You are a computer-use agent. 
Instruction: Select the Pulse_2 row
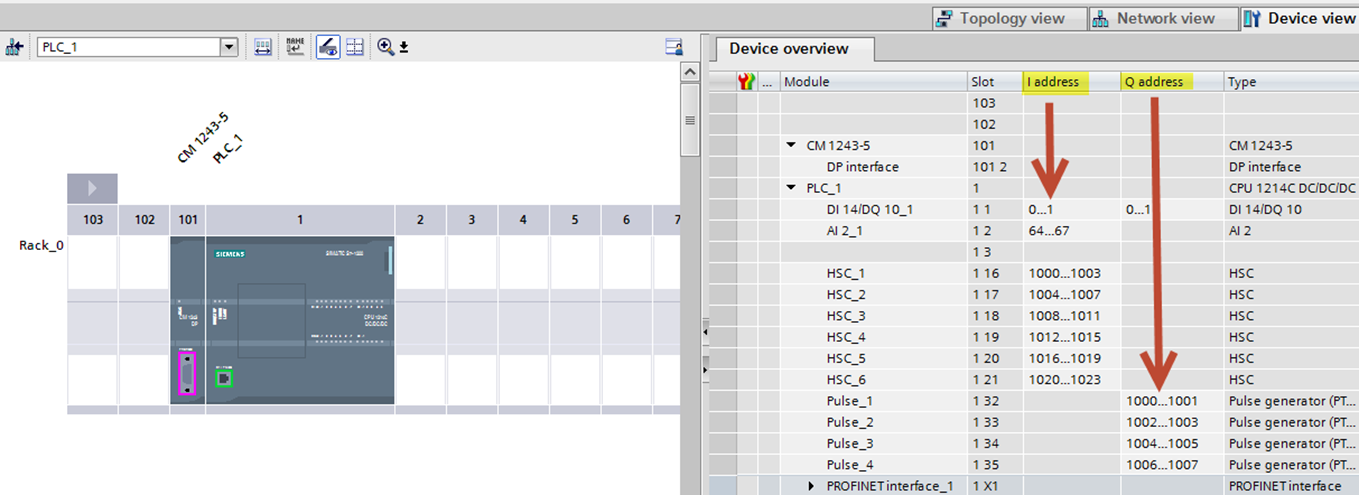coord(1034,422)
